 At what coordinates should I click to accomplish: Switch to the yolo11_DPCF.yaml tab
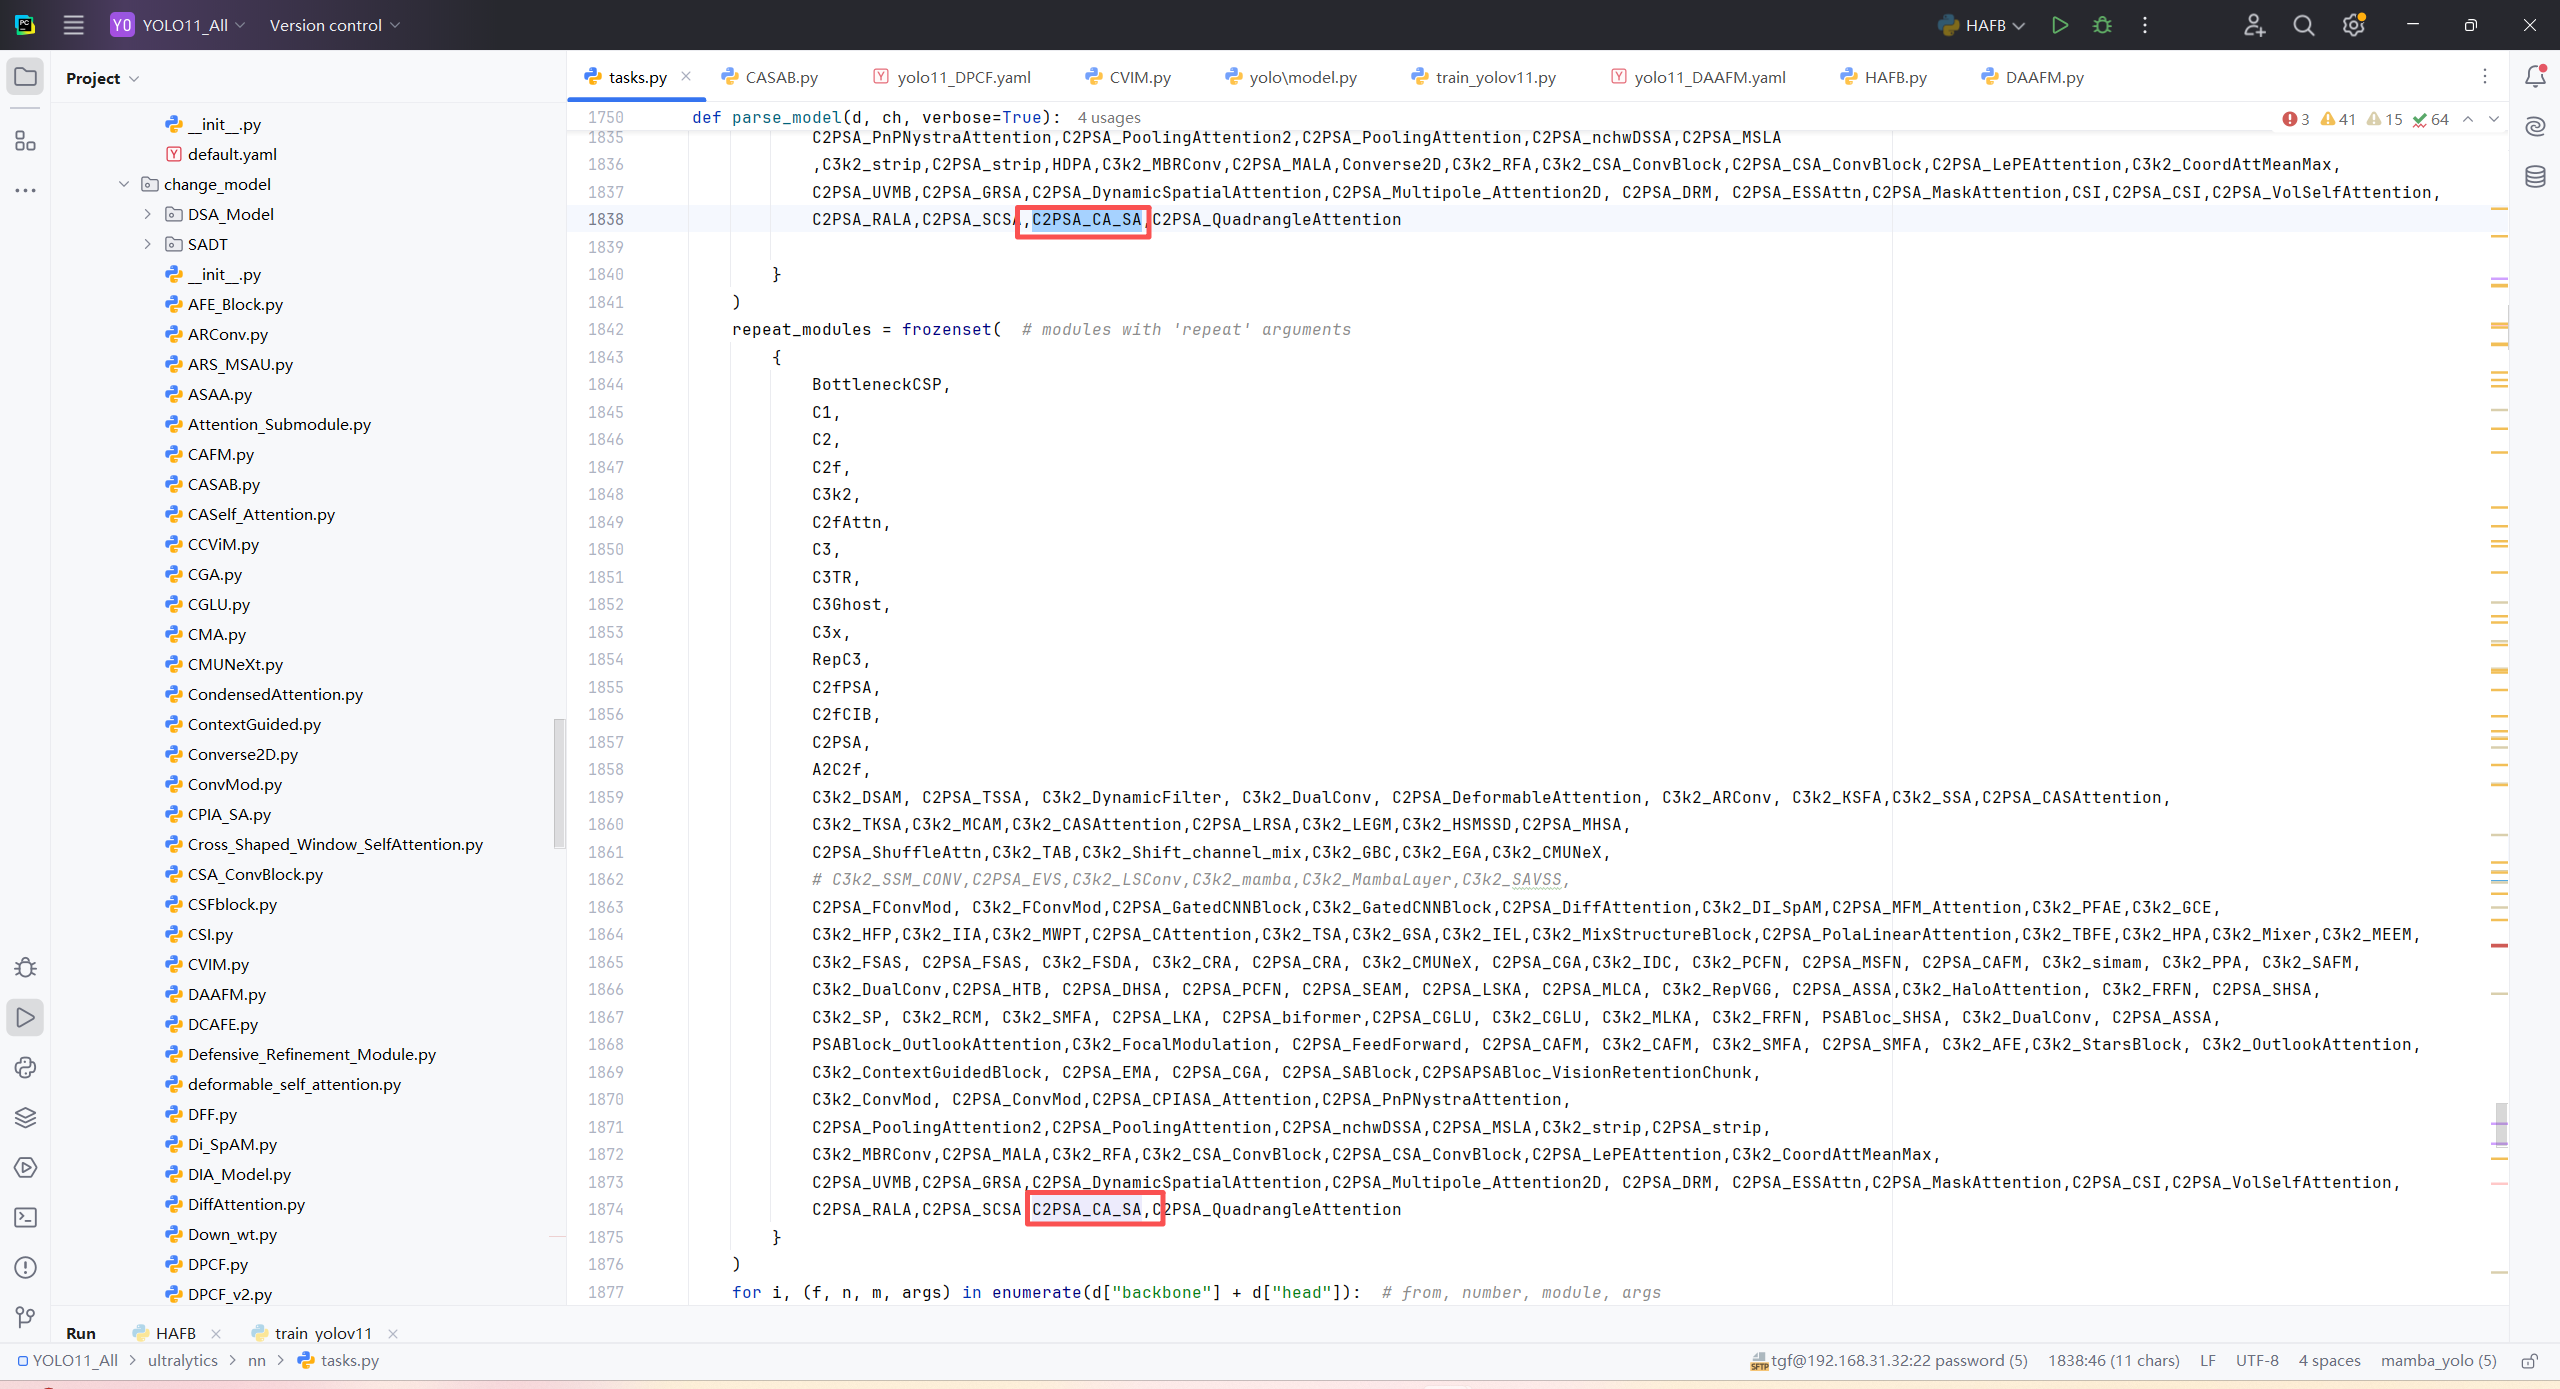coord(963,77)
